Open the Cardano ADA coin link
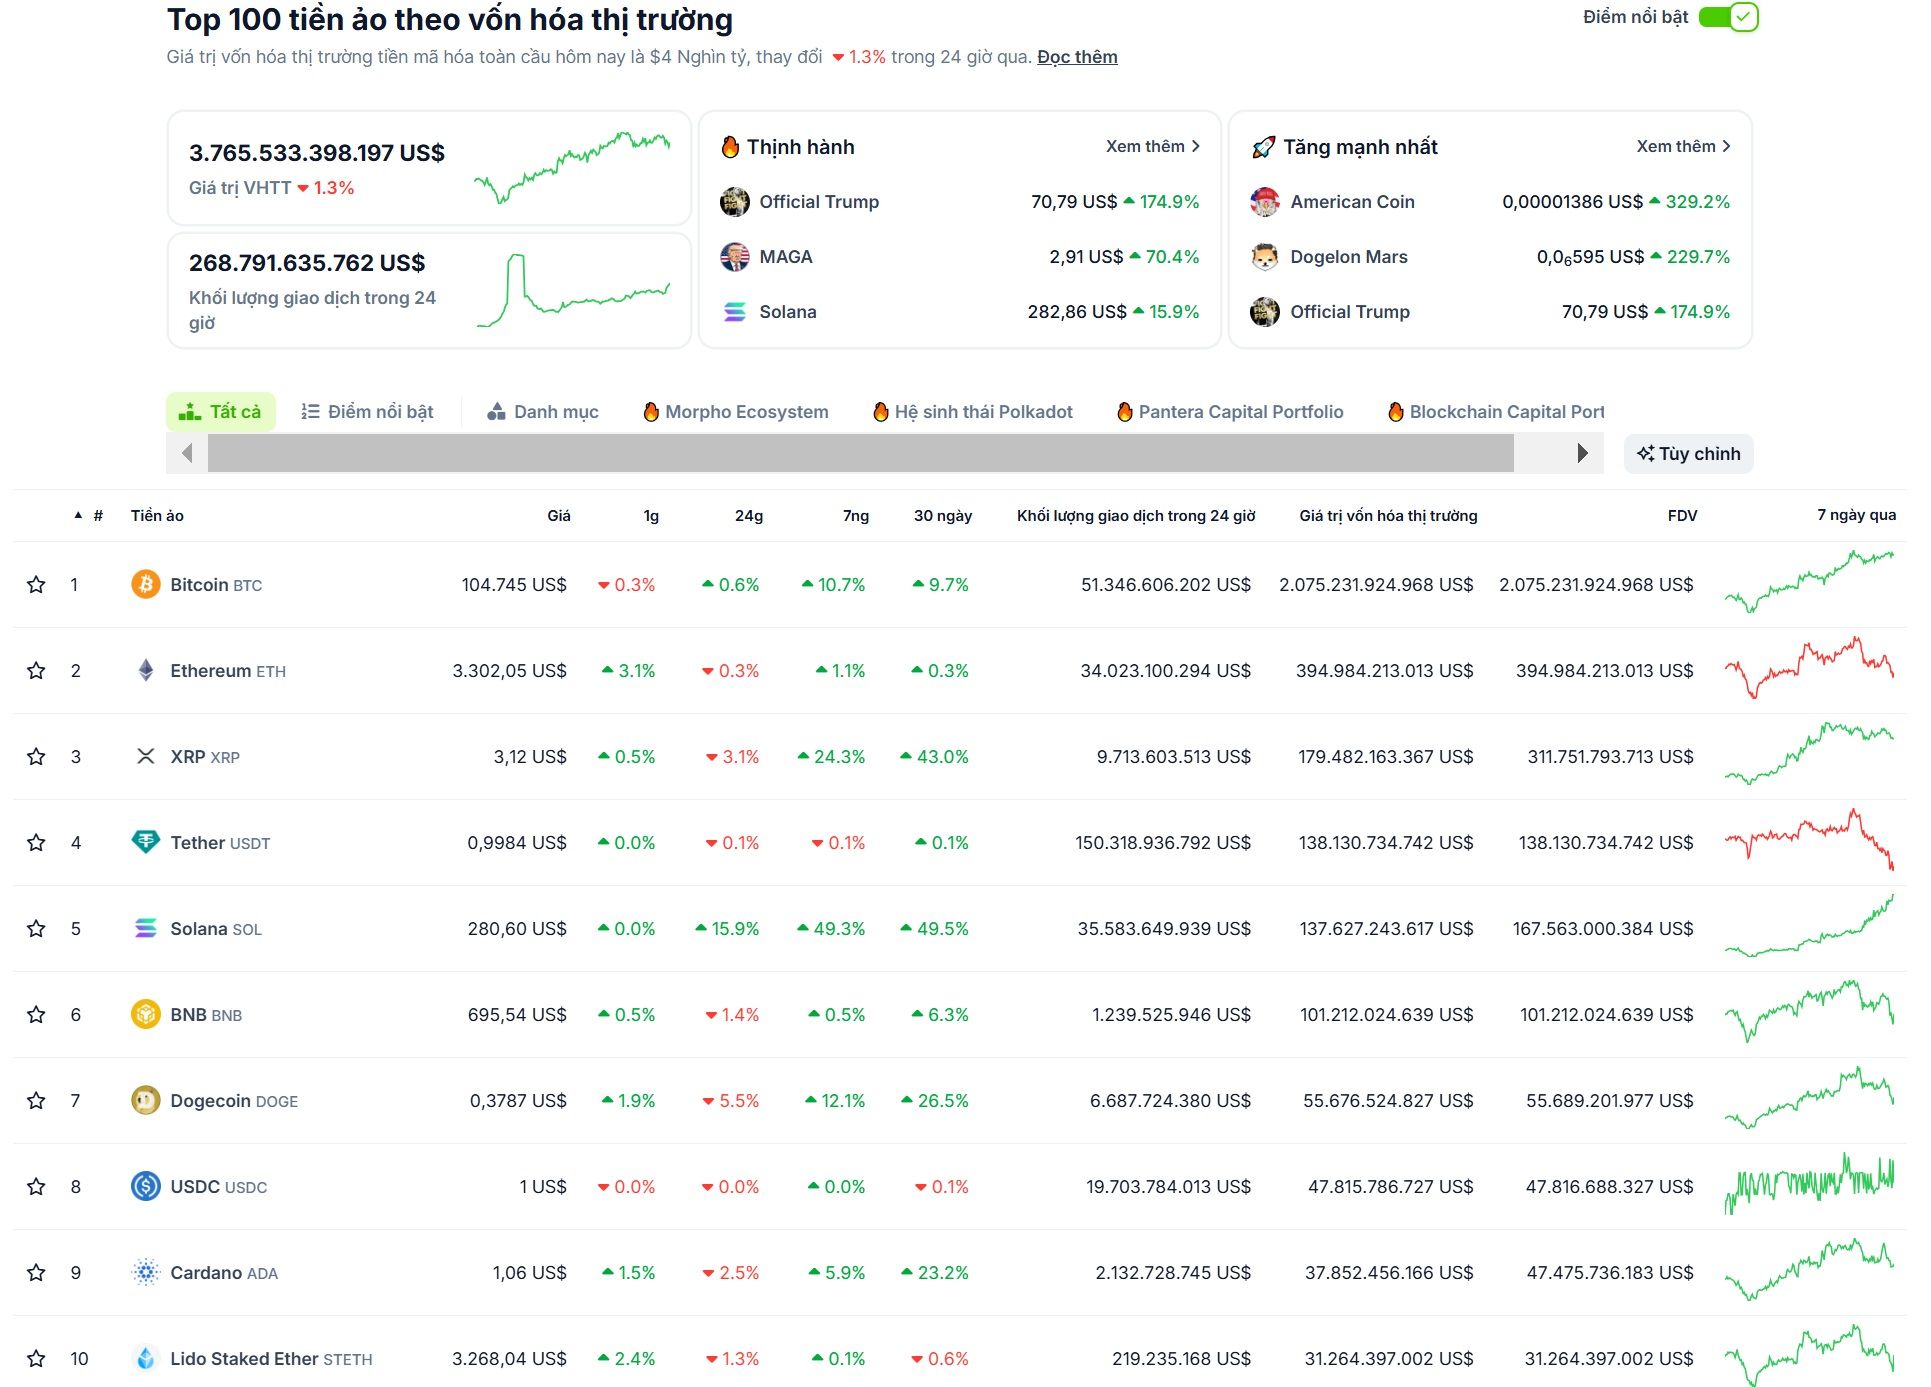The image size is (1931, 1387). (224, 1273)
